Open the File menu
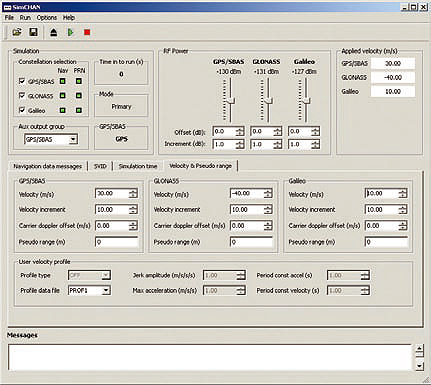The height and width of the screenshot is (385, 431). click(9, 18)
